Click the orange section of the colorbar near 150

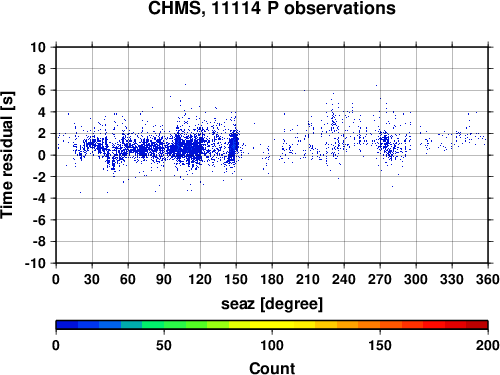380,325
